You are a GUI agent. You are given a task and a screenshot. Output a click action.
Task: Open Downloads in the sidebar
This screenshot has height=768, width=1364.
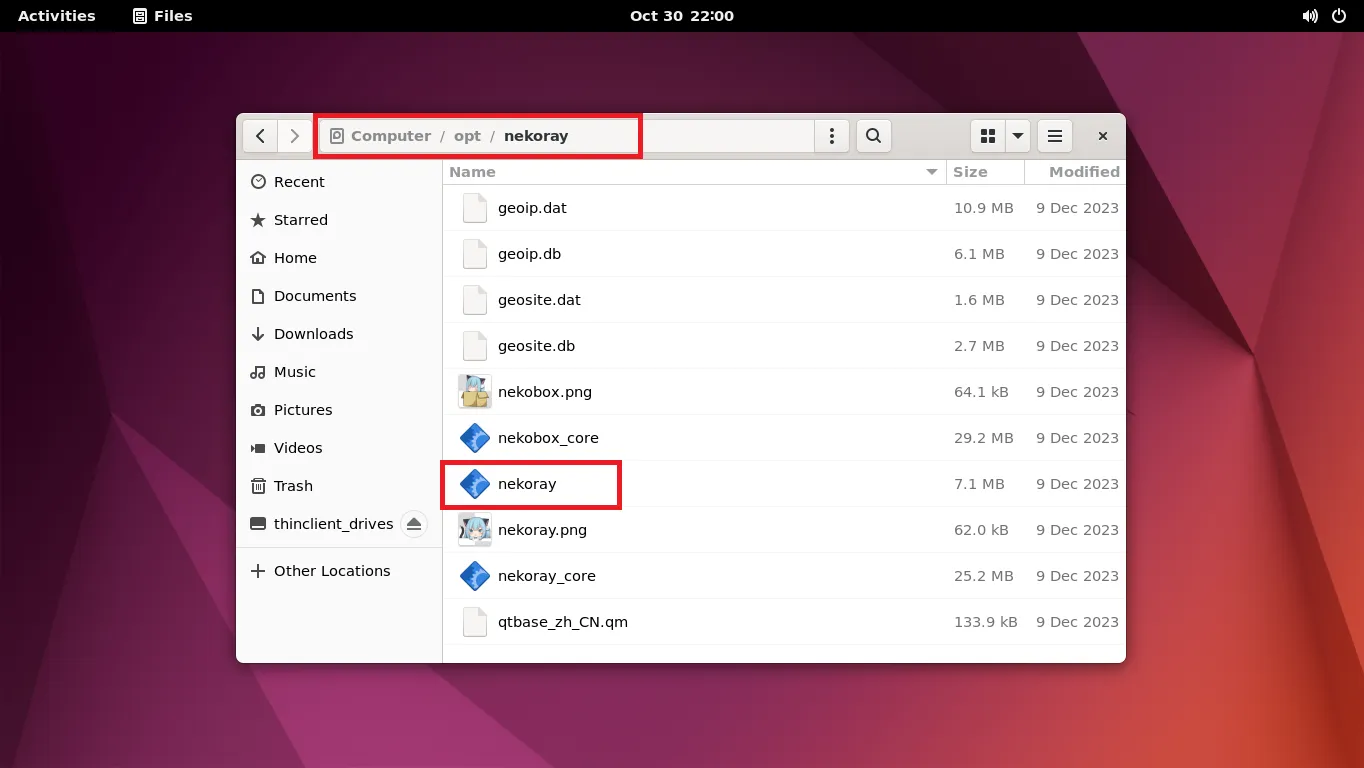click(x=339, y=334)
